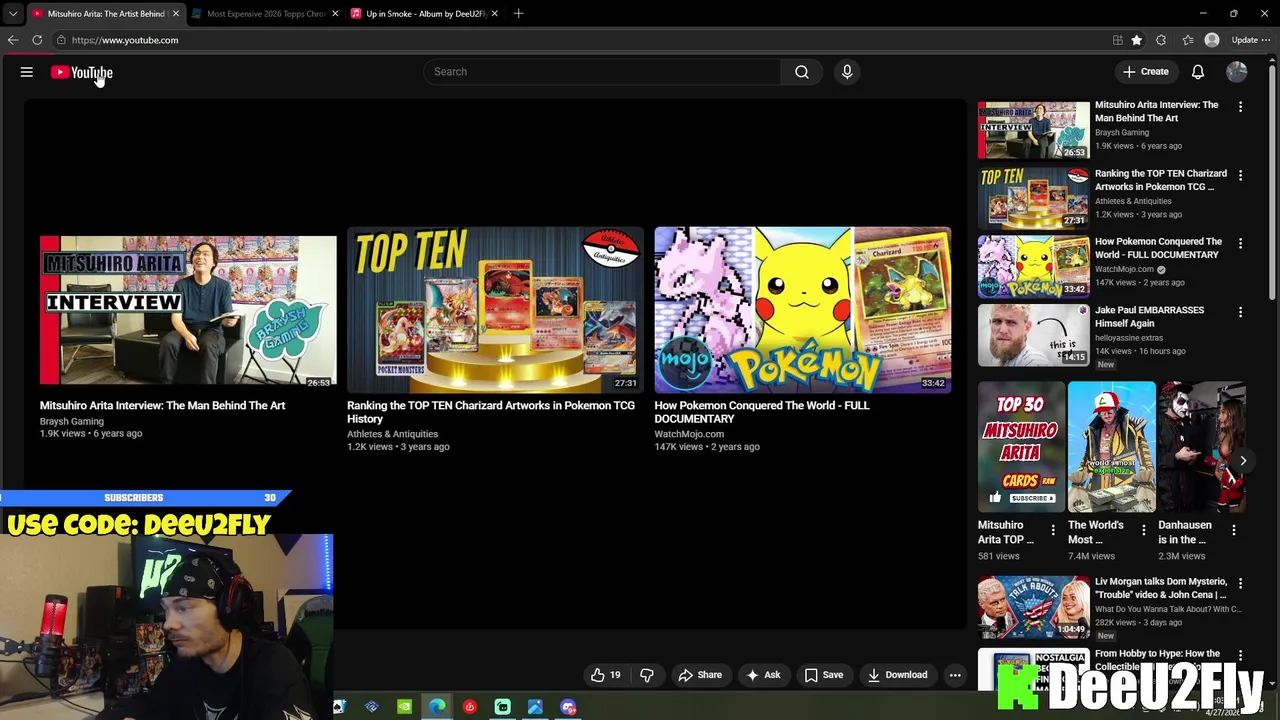Open a new browser tab
1280x720 pixels.
coord(518,14)
